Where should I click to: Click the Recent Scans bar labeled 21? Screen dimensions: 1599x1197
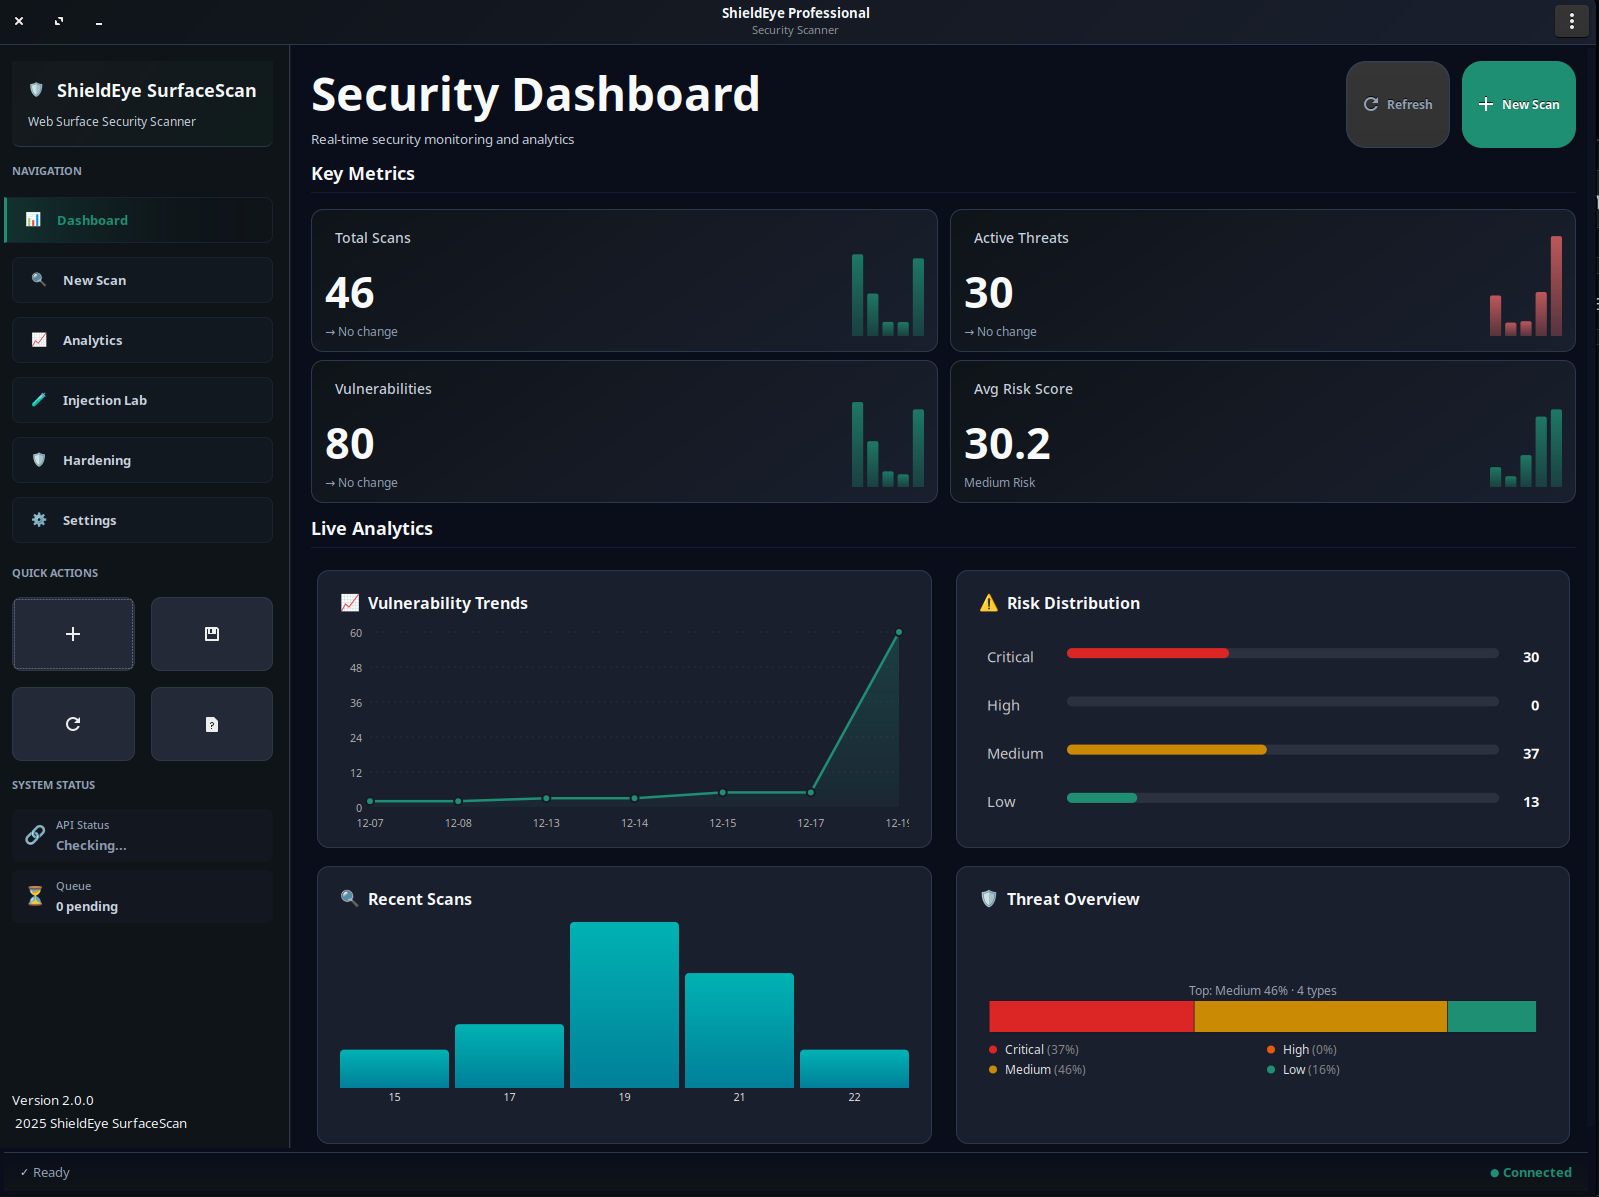pos(739,1030)
